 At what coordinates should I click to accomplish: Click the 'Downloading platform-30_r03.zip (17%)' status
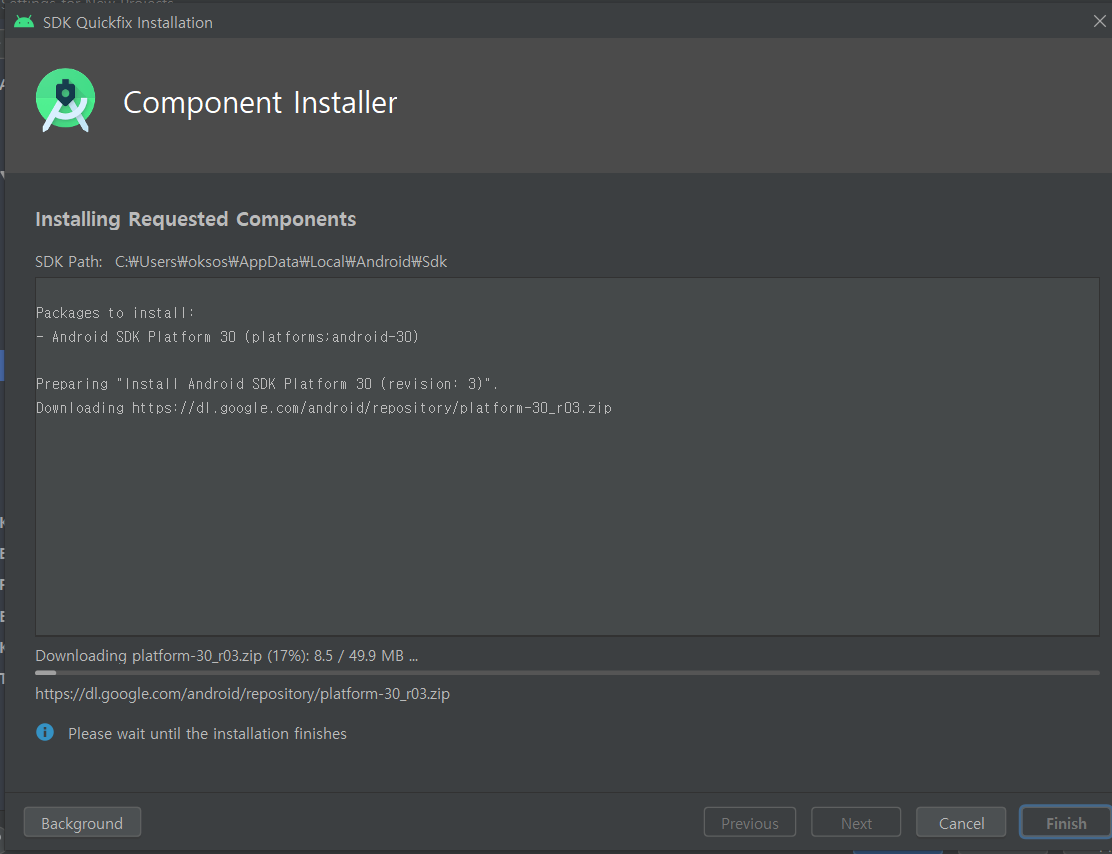pos(226,655)
